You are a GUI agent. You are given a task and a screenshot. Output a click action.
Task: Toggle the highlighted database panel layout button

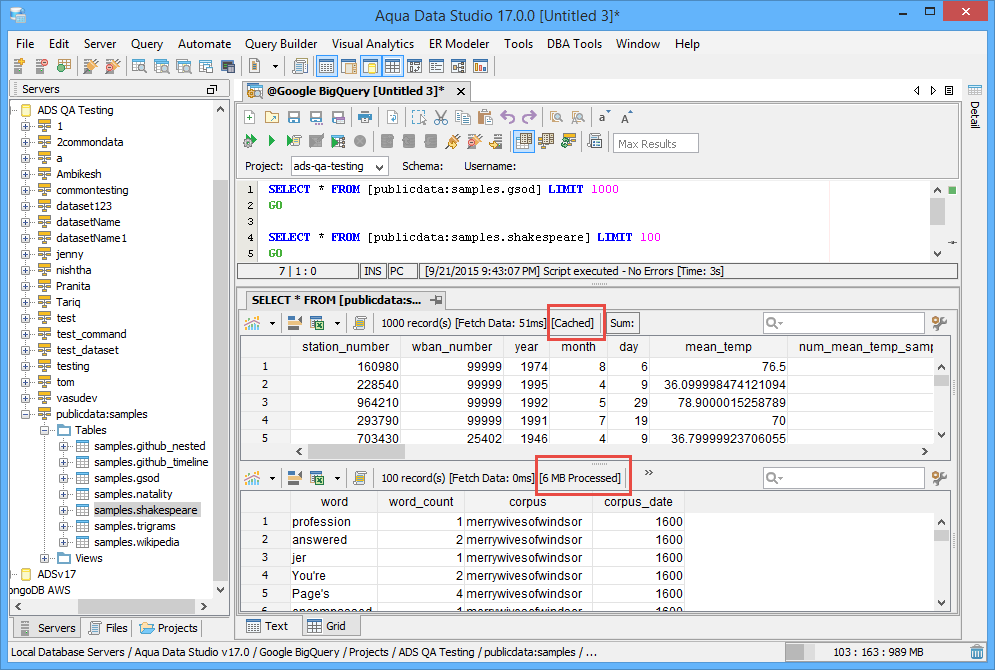click(x=370, y=66)
